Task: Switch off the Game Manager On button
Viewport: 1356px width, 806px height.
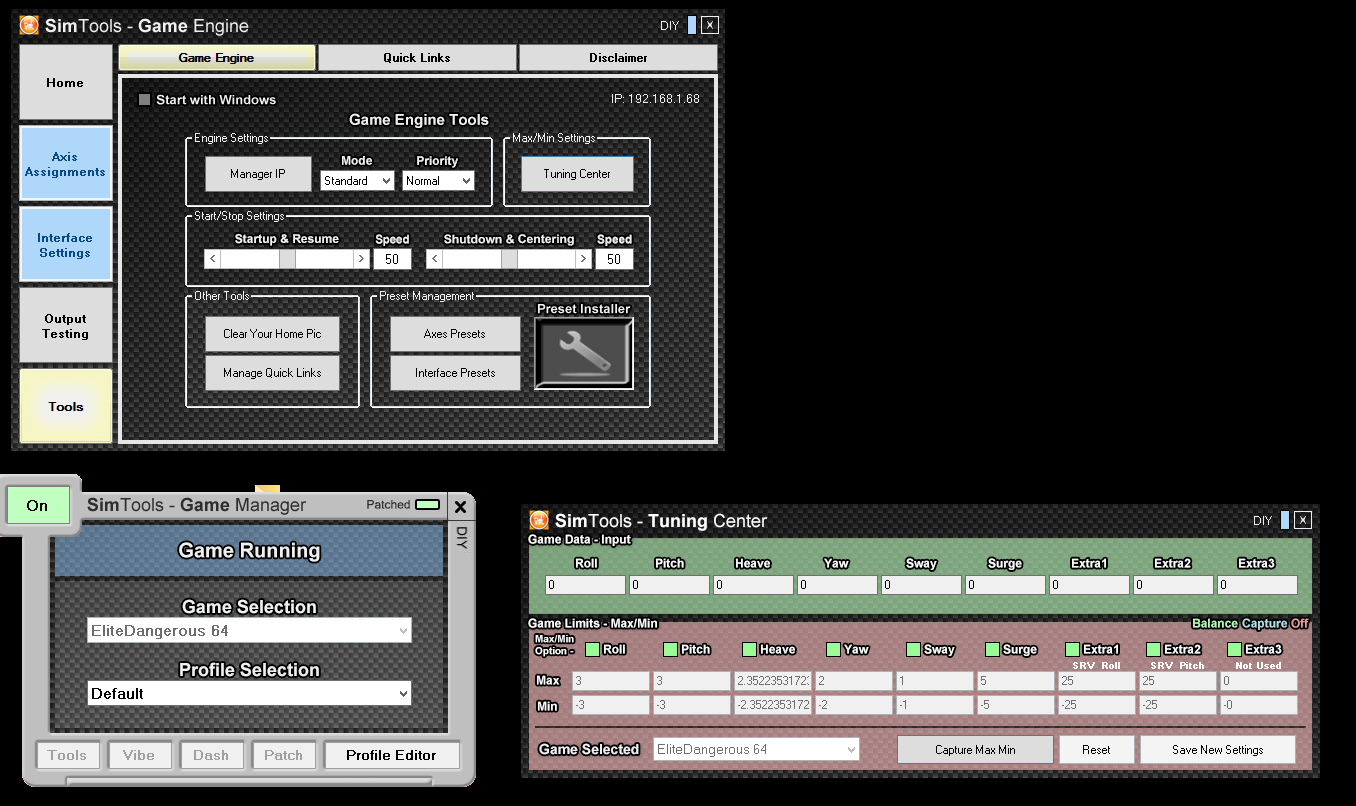Action: (x=38, y=505)
